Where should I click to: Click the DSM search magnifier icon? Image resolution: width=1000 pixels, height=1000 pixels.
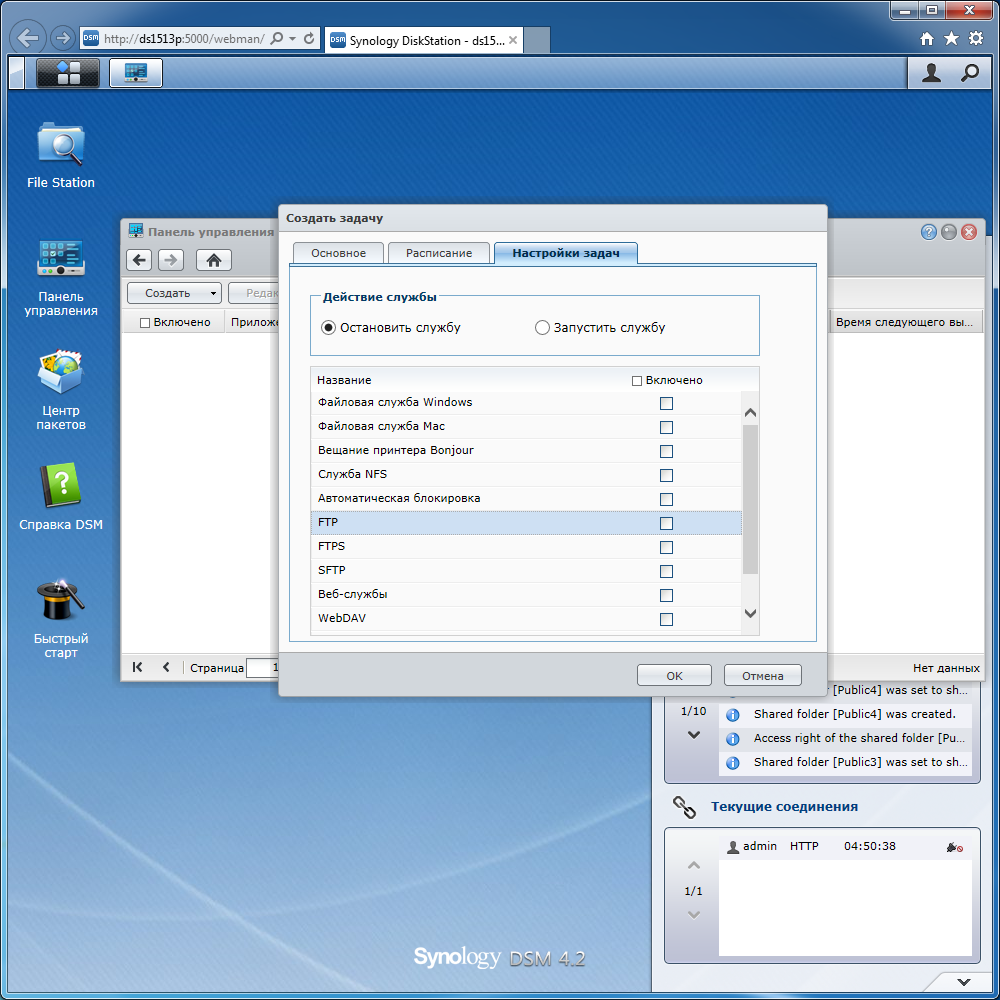(x=969, y=73)
